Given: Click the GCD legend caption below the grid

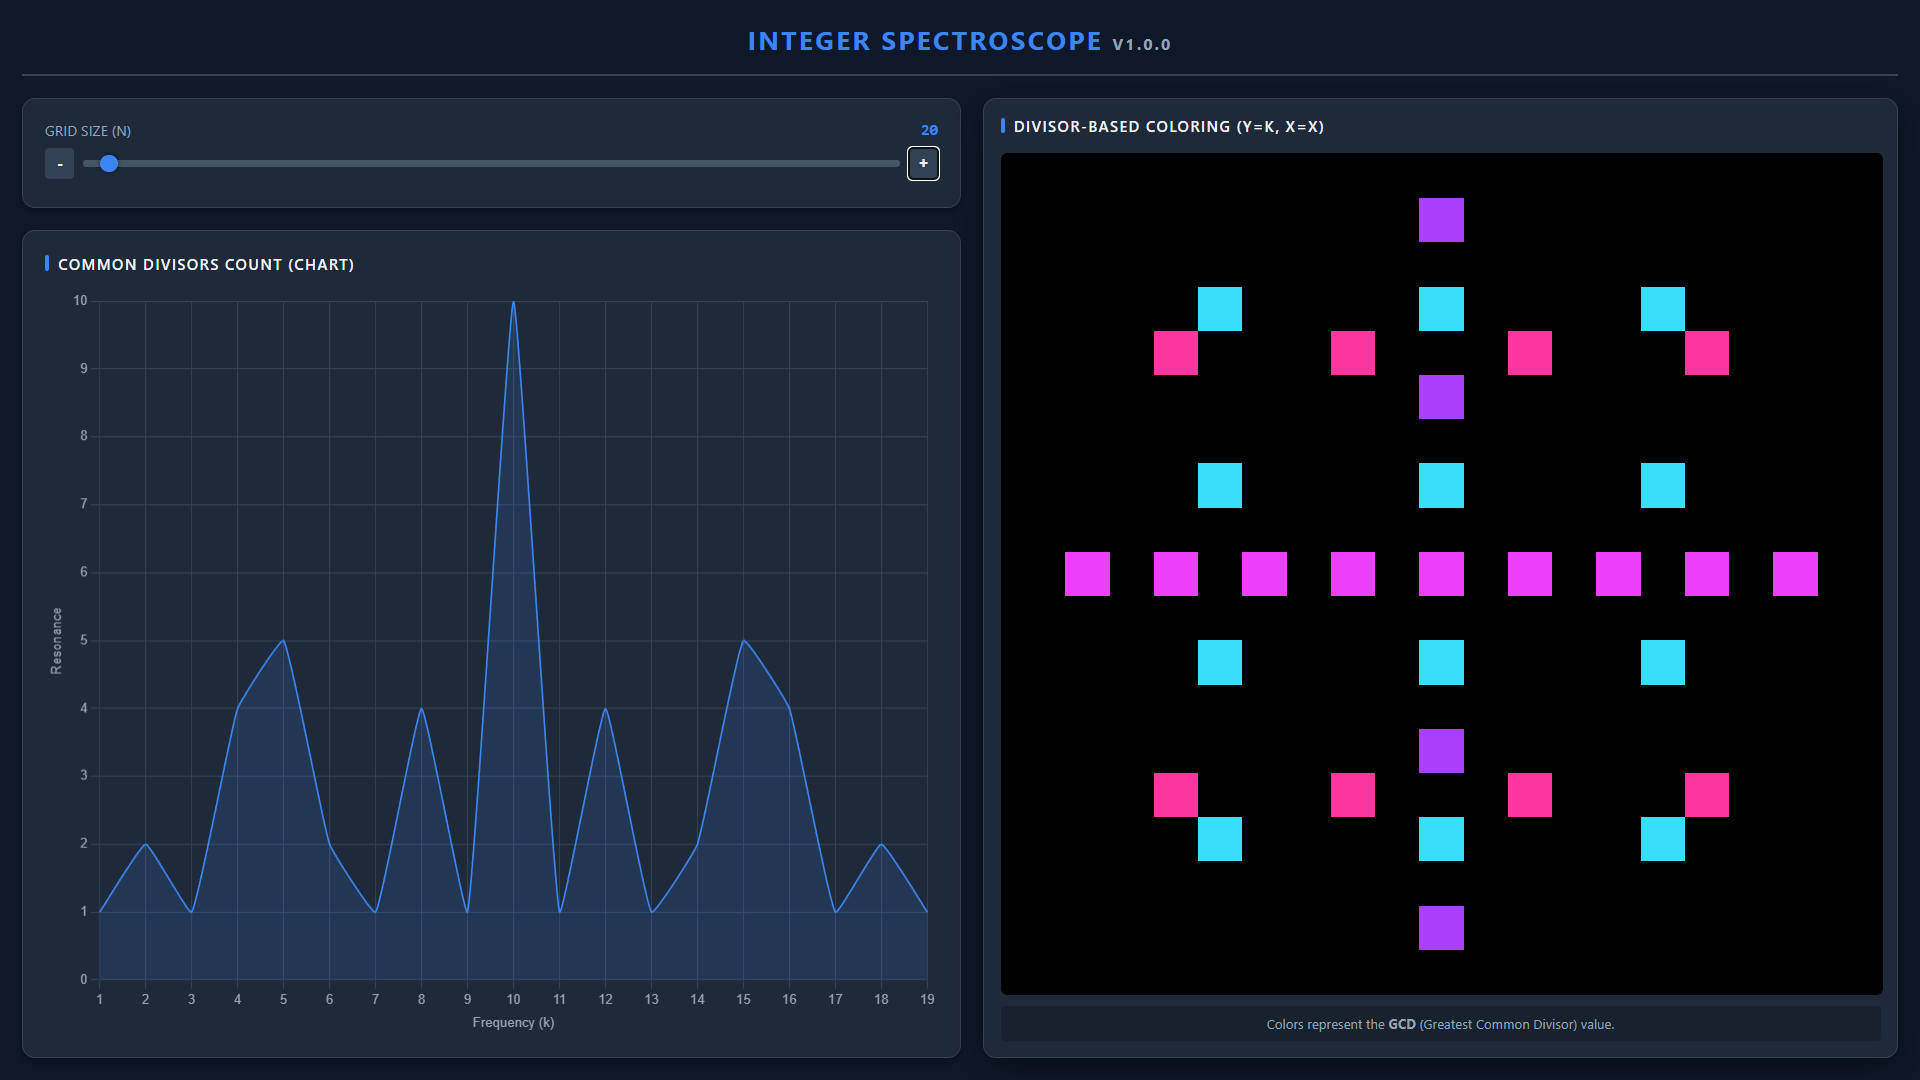Looking at the screenshot, I should (1439, 1024).
